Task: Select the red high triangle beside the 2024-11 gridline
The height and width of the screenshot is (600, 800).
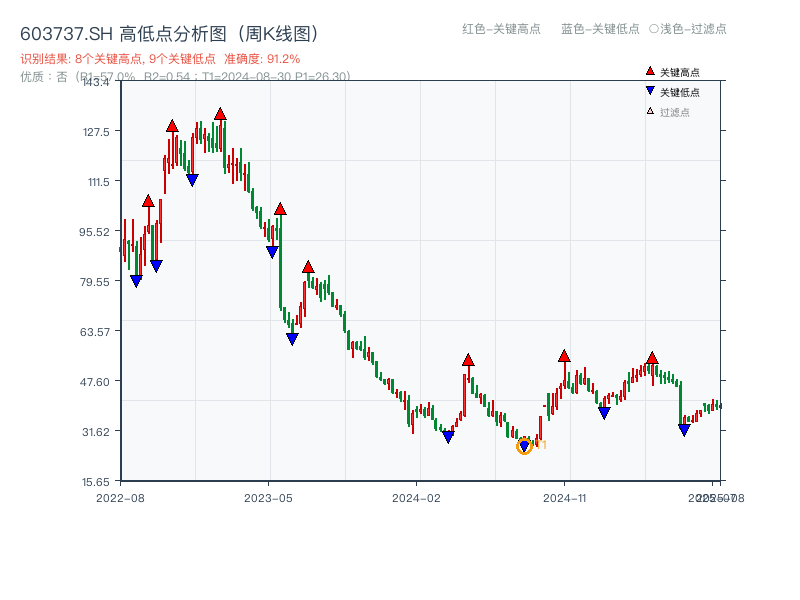Action: tap(564, 356)
